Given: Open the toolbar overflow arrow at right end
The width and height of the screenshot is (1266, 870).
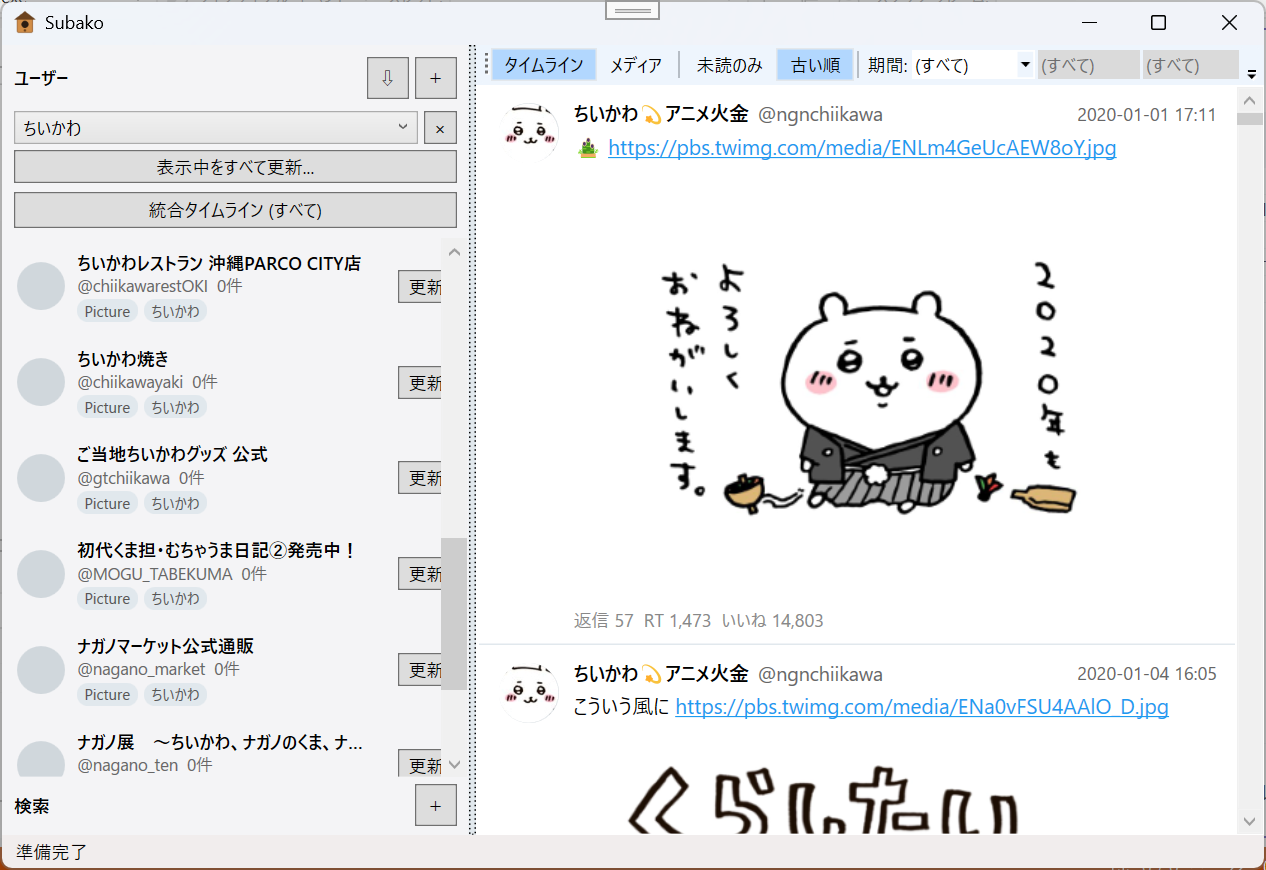Looking at the screenshot, I should [1252, 73].
